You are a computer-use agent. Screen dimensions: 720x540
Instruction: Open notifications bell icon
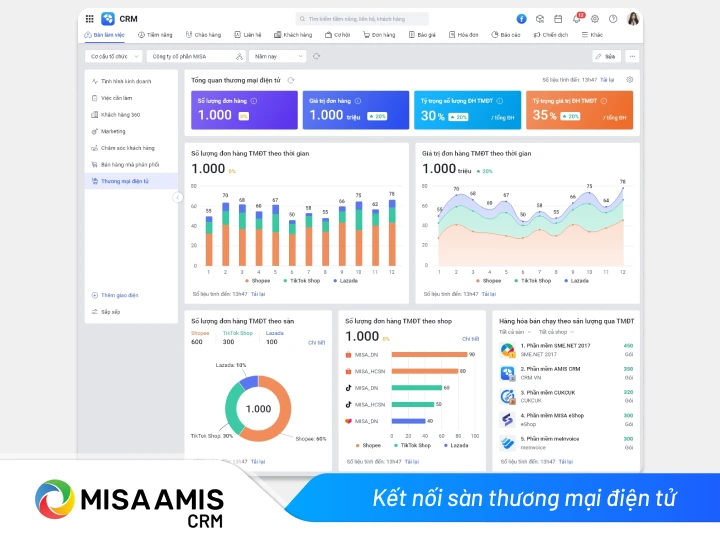pyautogui.click(x=576, y=19)
